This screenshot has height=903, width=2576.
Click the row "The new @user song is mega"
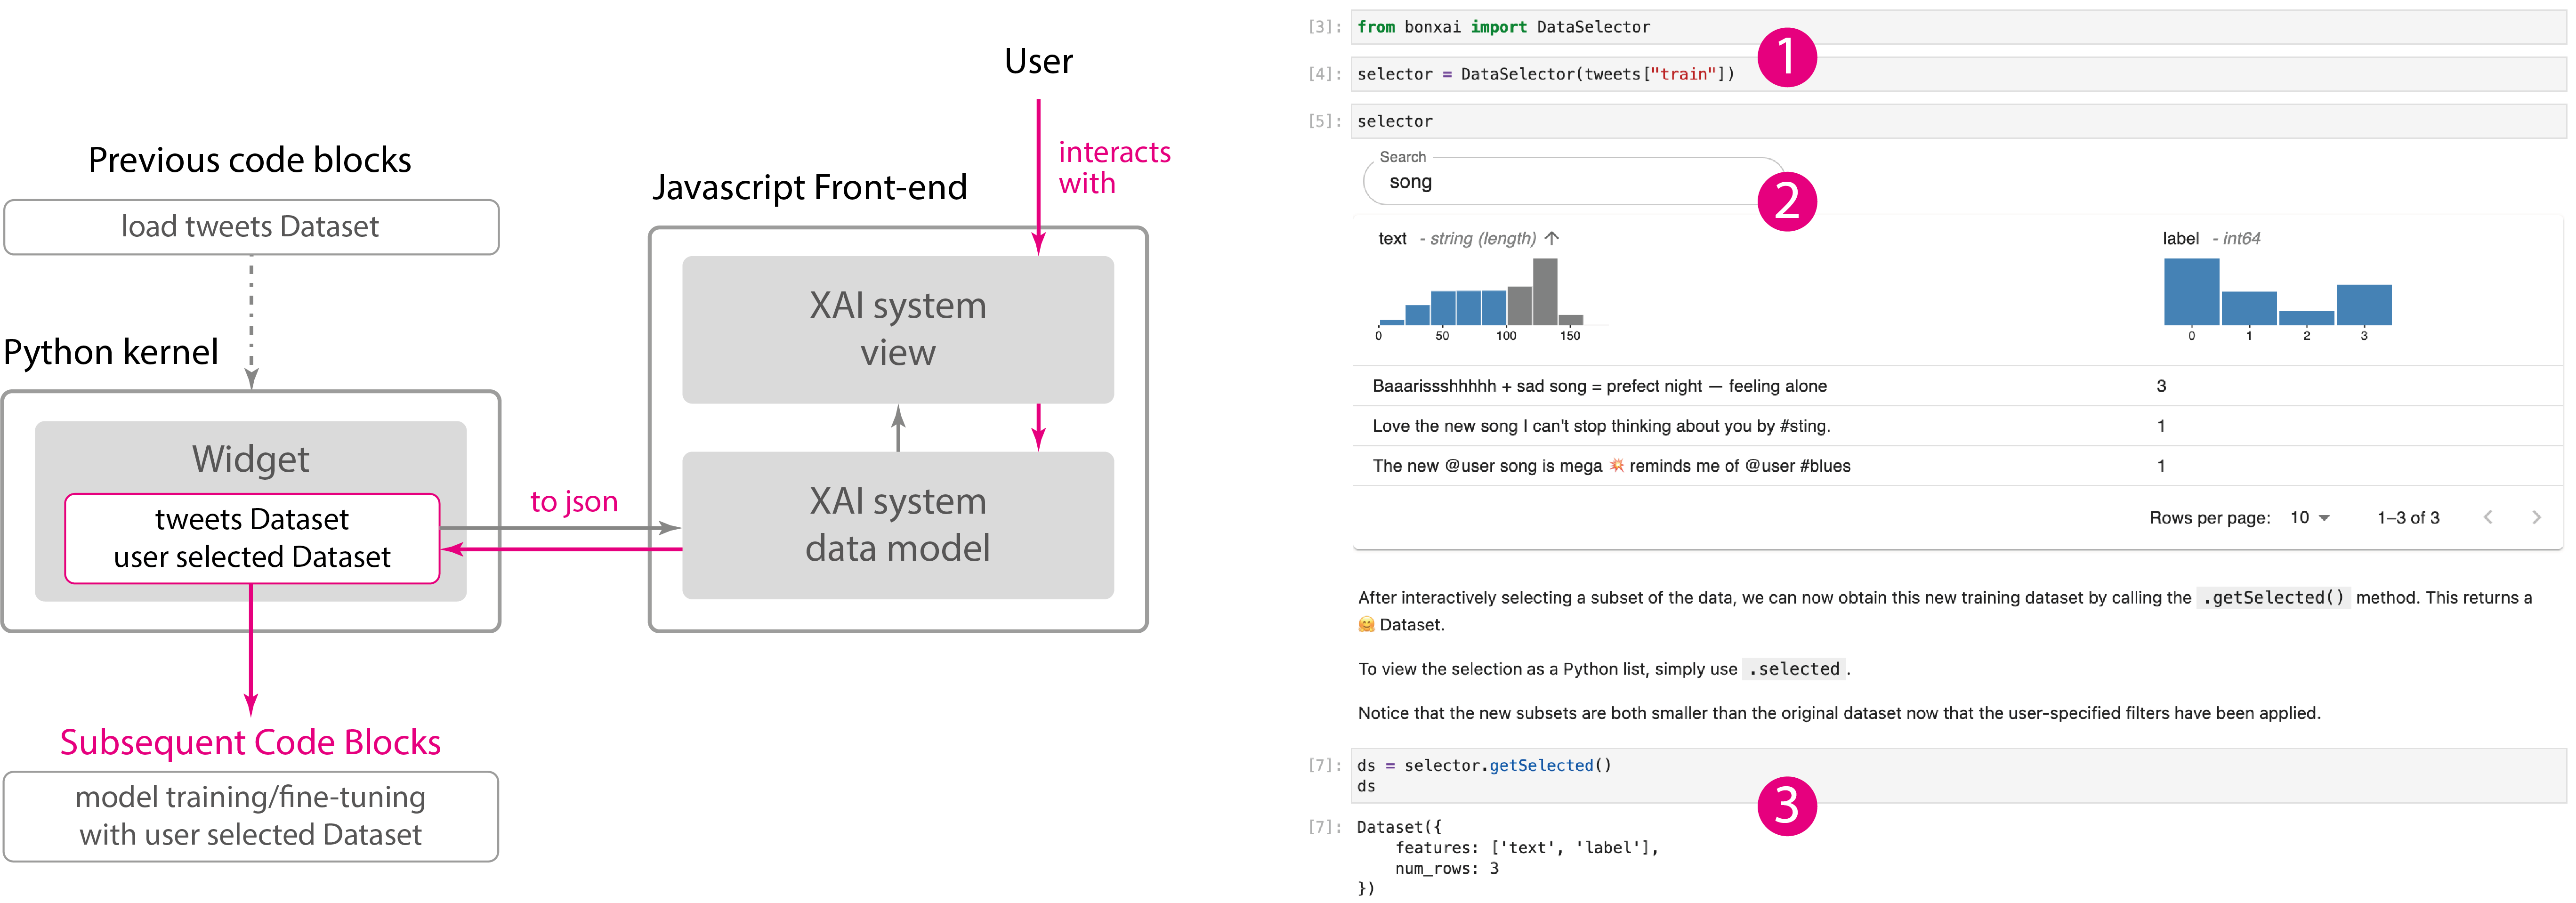(1957, 466)
